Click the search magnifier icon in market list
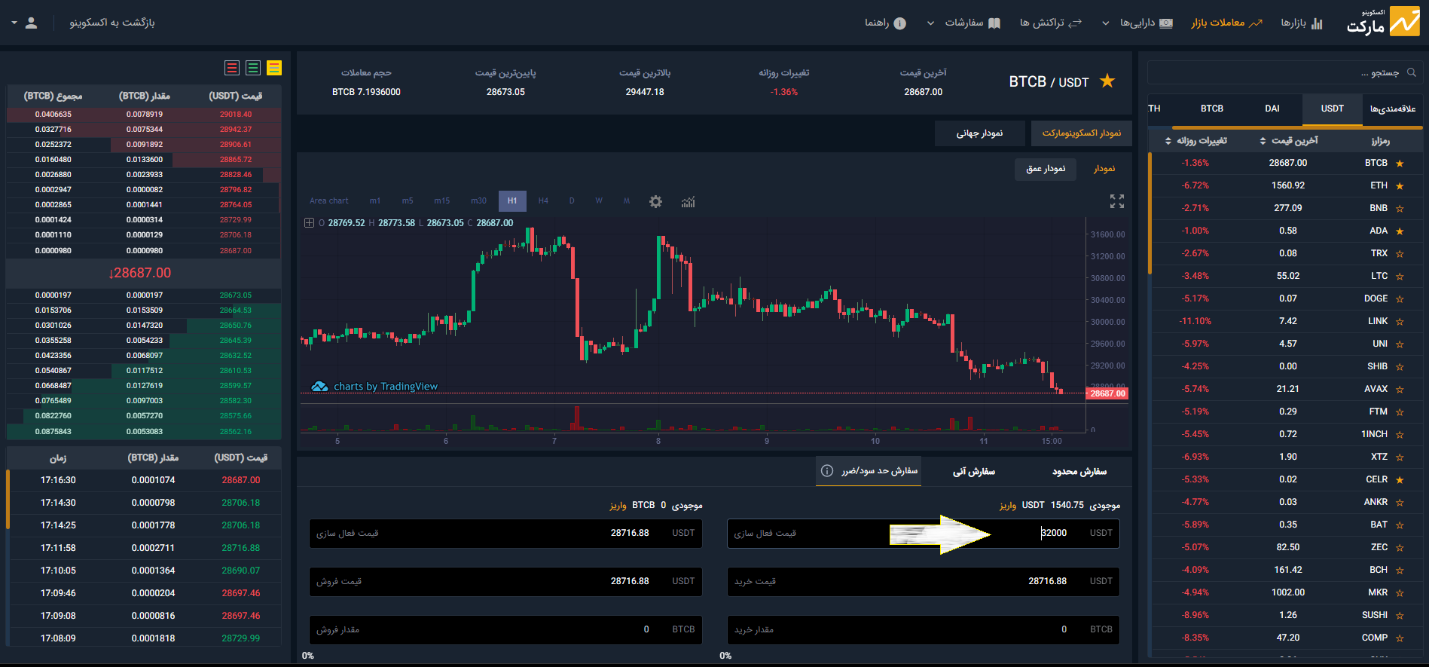Screen dimensions: 1429x667 click(1411, 73)
